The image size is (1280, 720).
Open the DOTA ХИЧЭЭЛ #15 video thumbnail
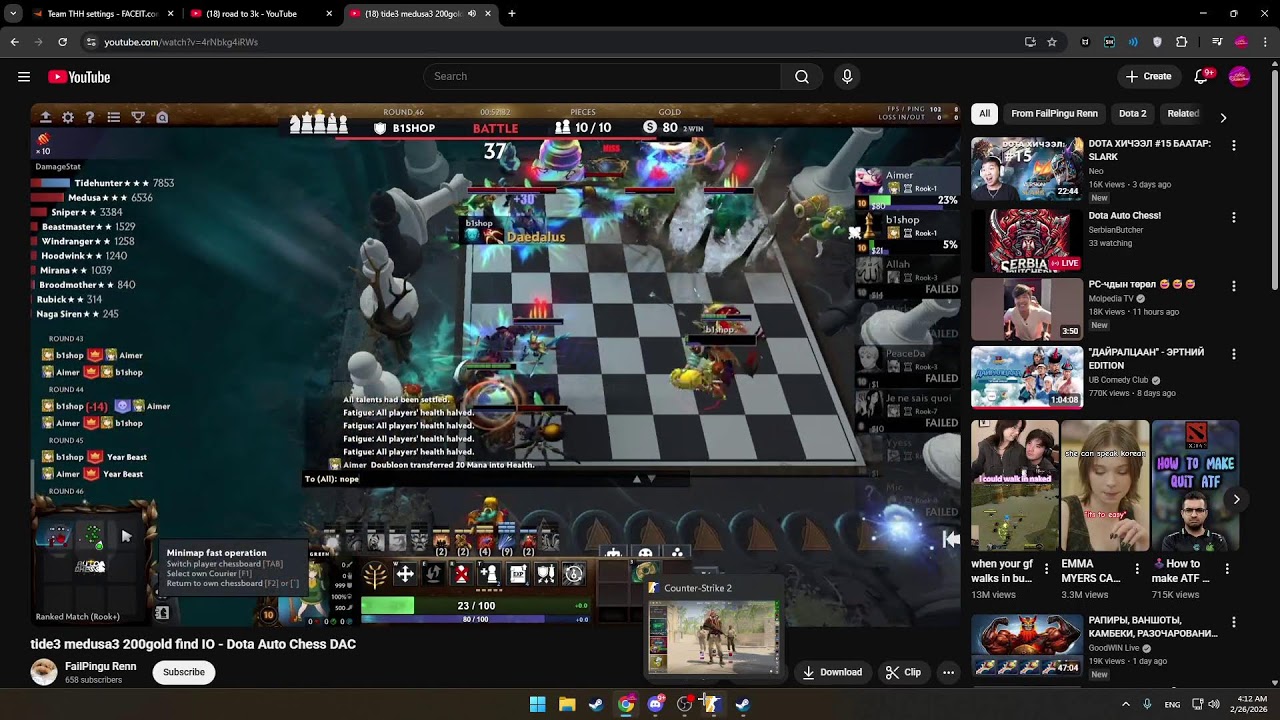1027,169
